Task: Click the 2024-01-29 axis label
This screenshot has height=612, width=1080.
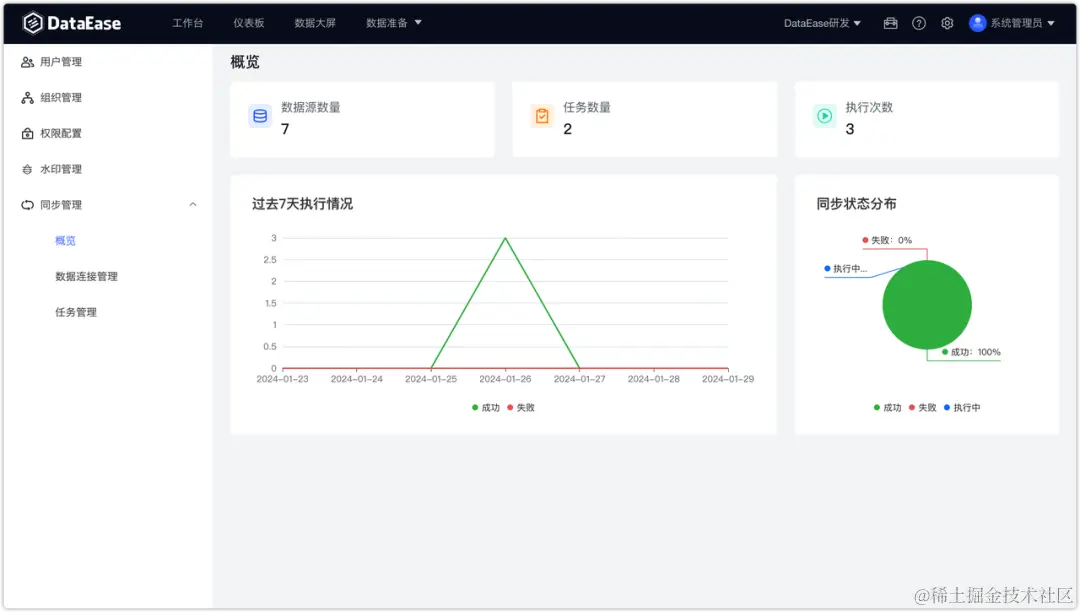Action: tap(728, 379)
